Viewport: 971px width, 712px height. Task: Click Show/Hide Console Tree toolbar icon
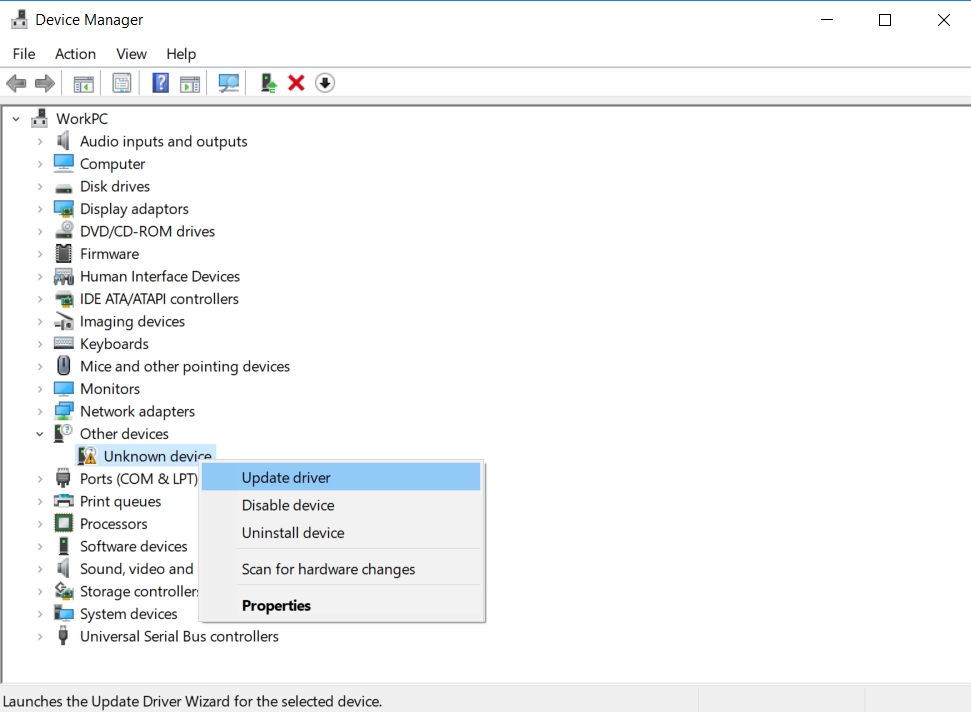tap(84, 83)
